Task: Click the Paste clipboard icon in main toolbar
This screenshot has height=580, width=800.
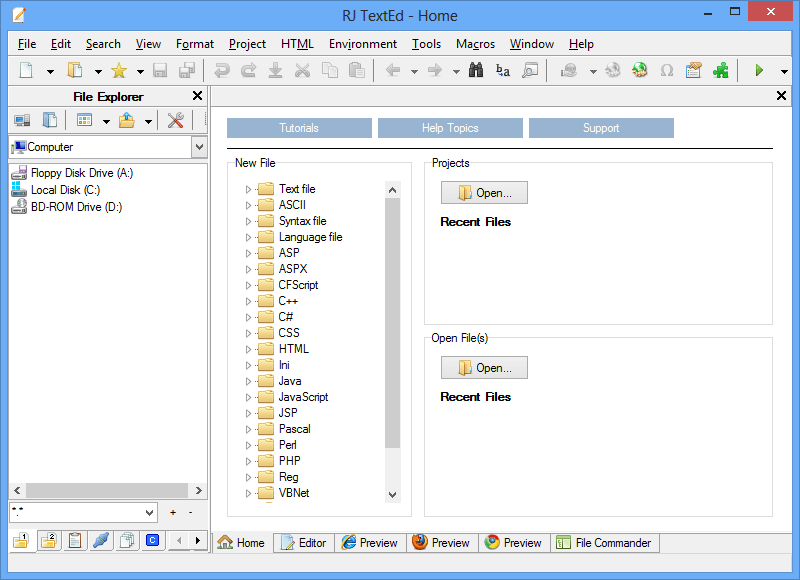Action: point(356,70)
